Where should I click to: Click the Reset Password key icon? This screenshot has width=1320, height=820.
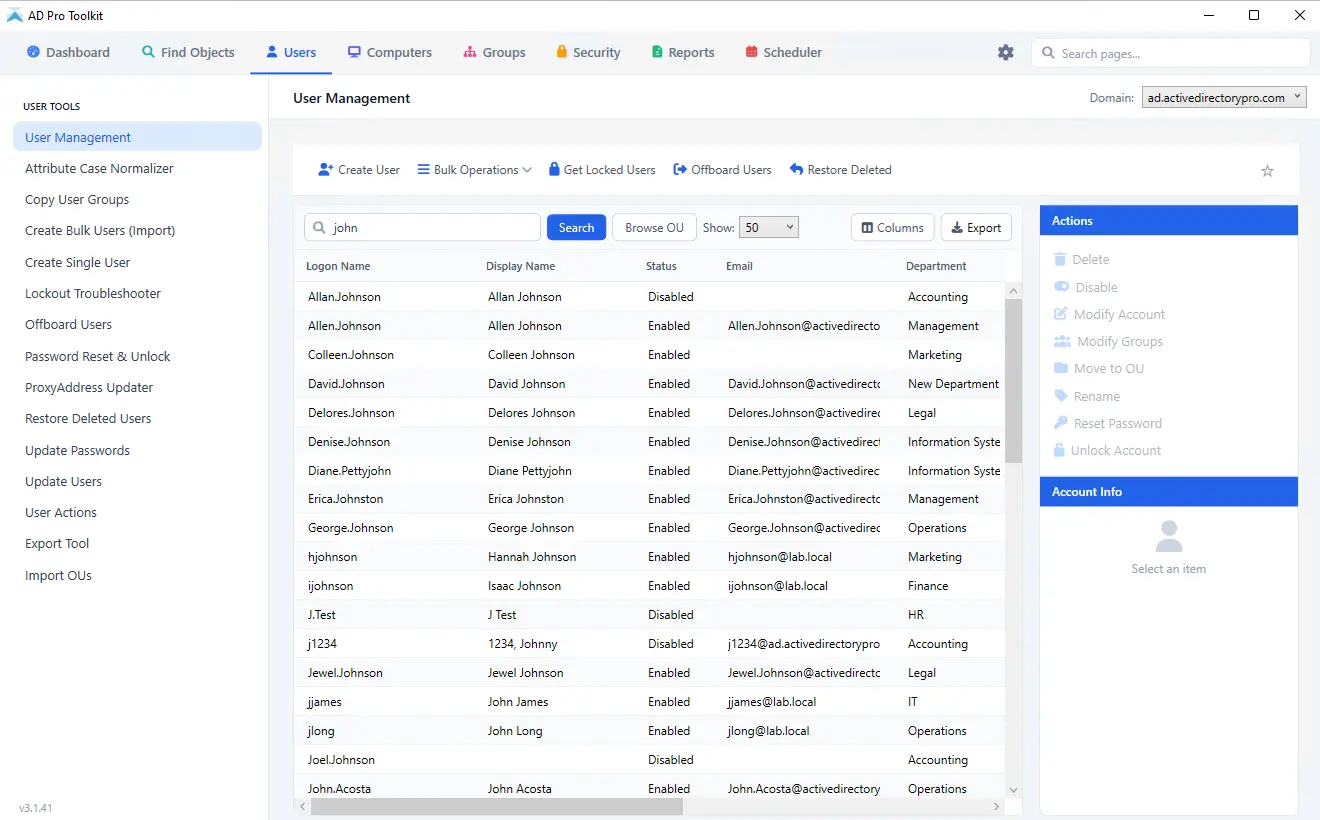tap(1061, 423)
